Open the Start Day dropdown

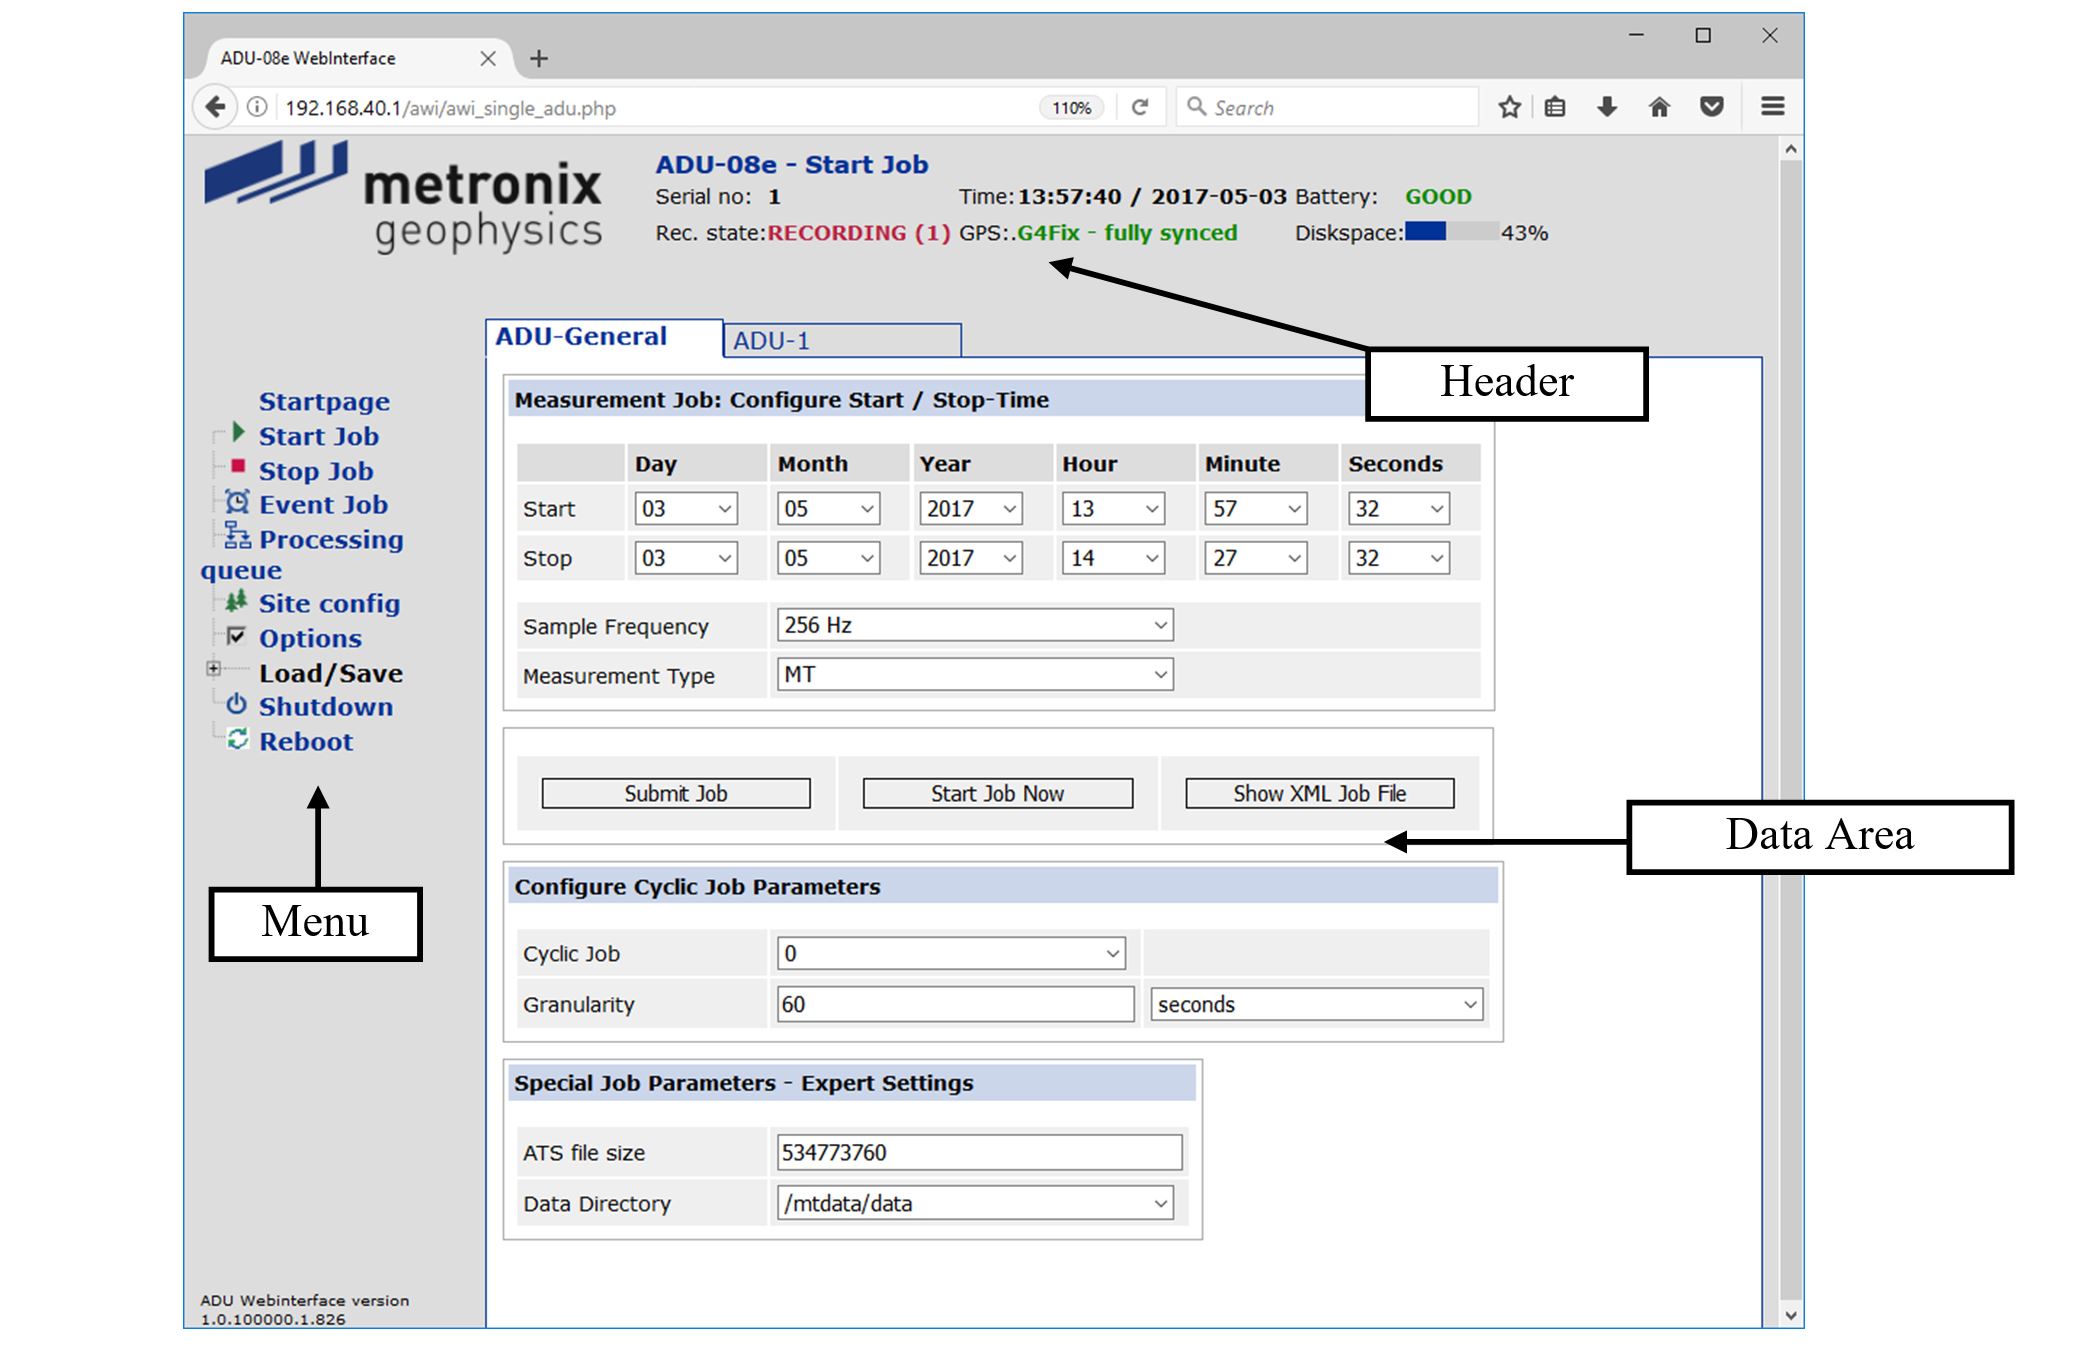[686, 509]
